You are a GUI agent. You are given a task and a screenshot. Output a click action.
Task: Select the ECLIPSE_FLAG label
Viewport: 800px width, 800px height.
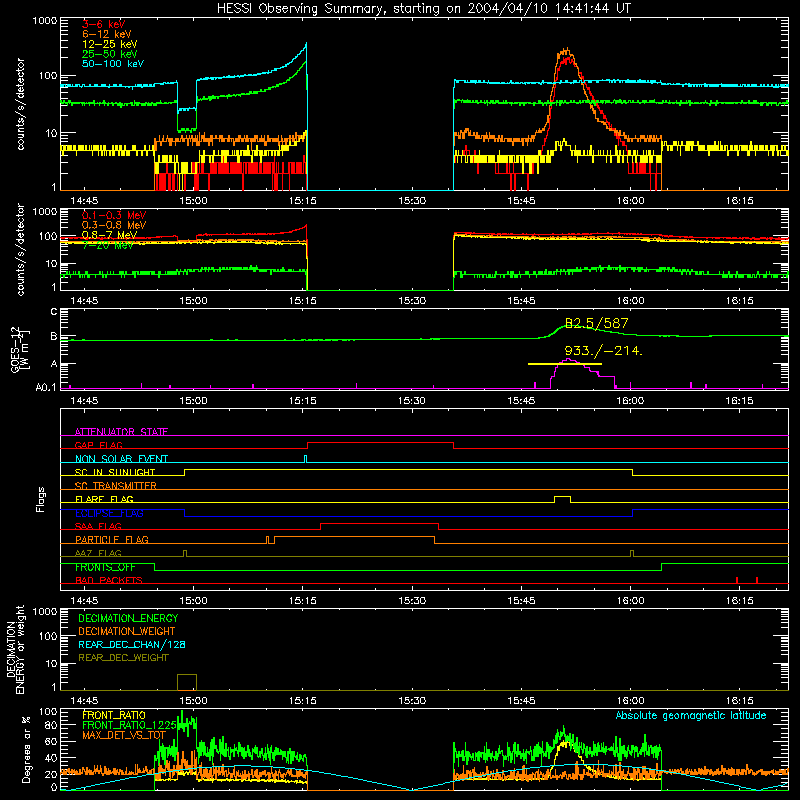click(x=109, y=513)
